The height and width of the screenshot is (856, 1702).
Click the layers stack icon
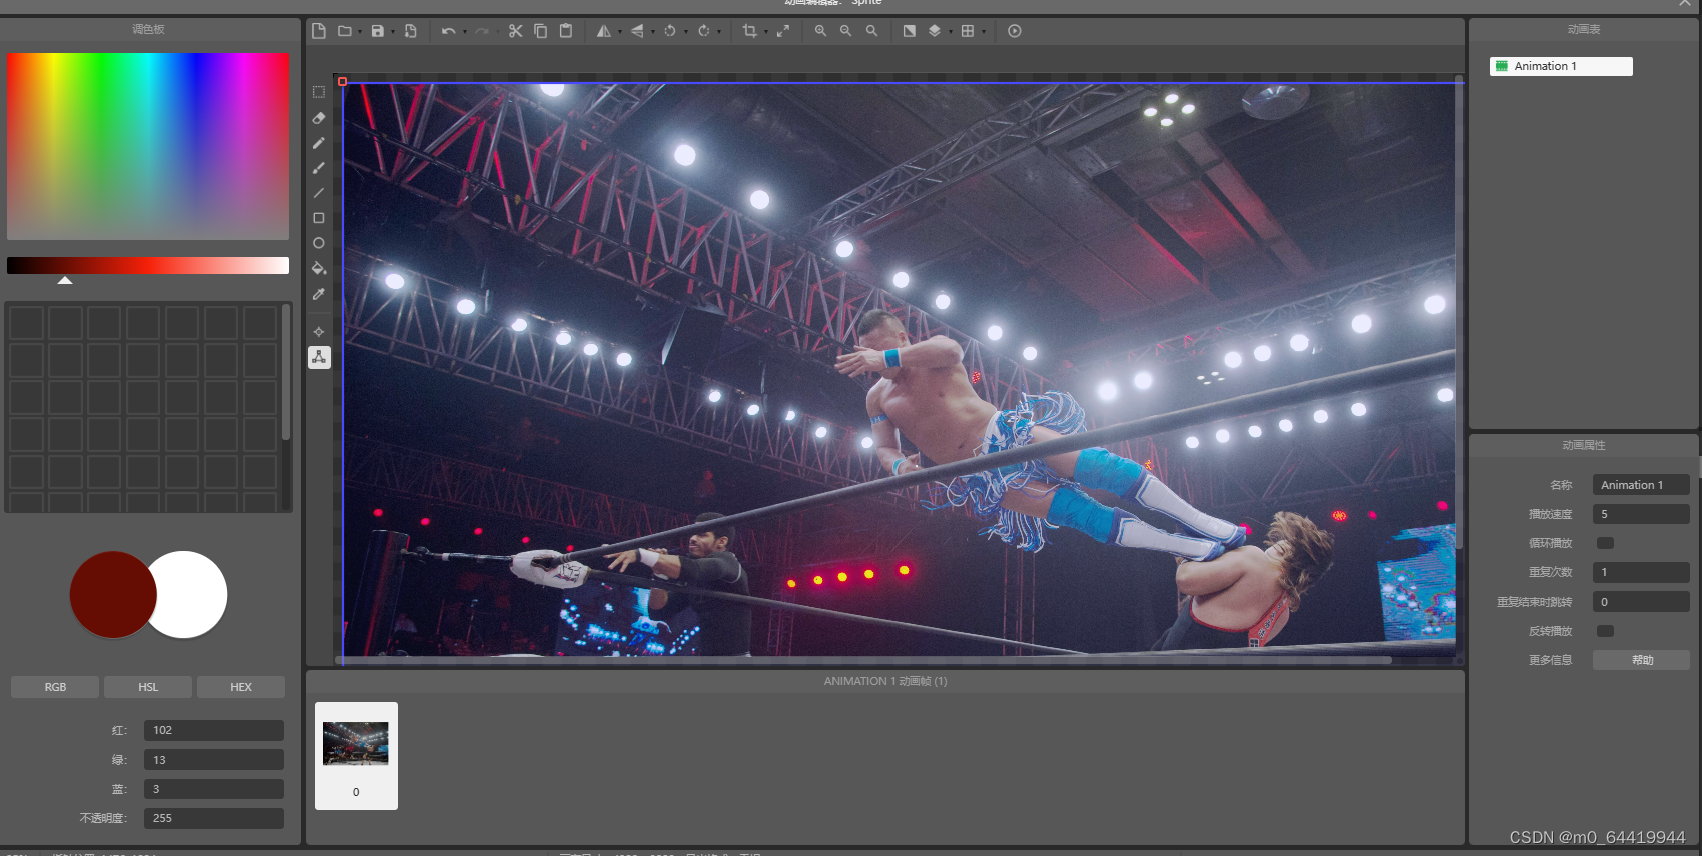click(x=935, y=31)
